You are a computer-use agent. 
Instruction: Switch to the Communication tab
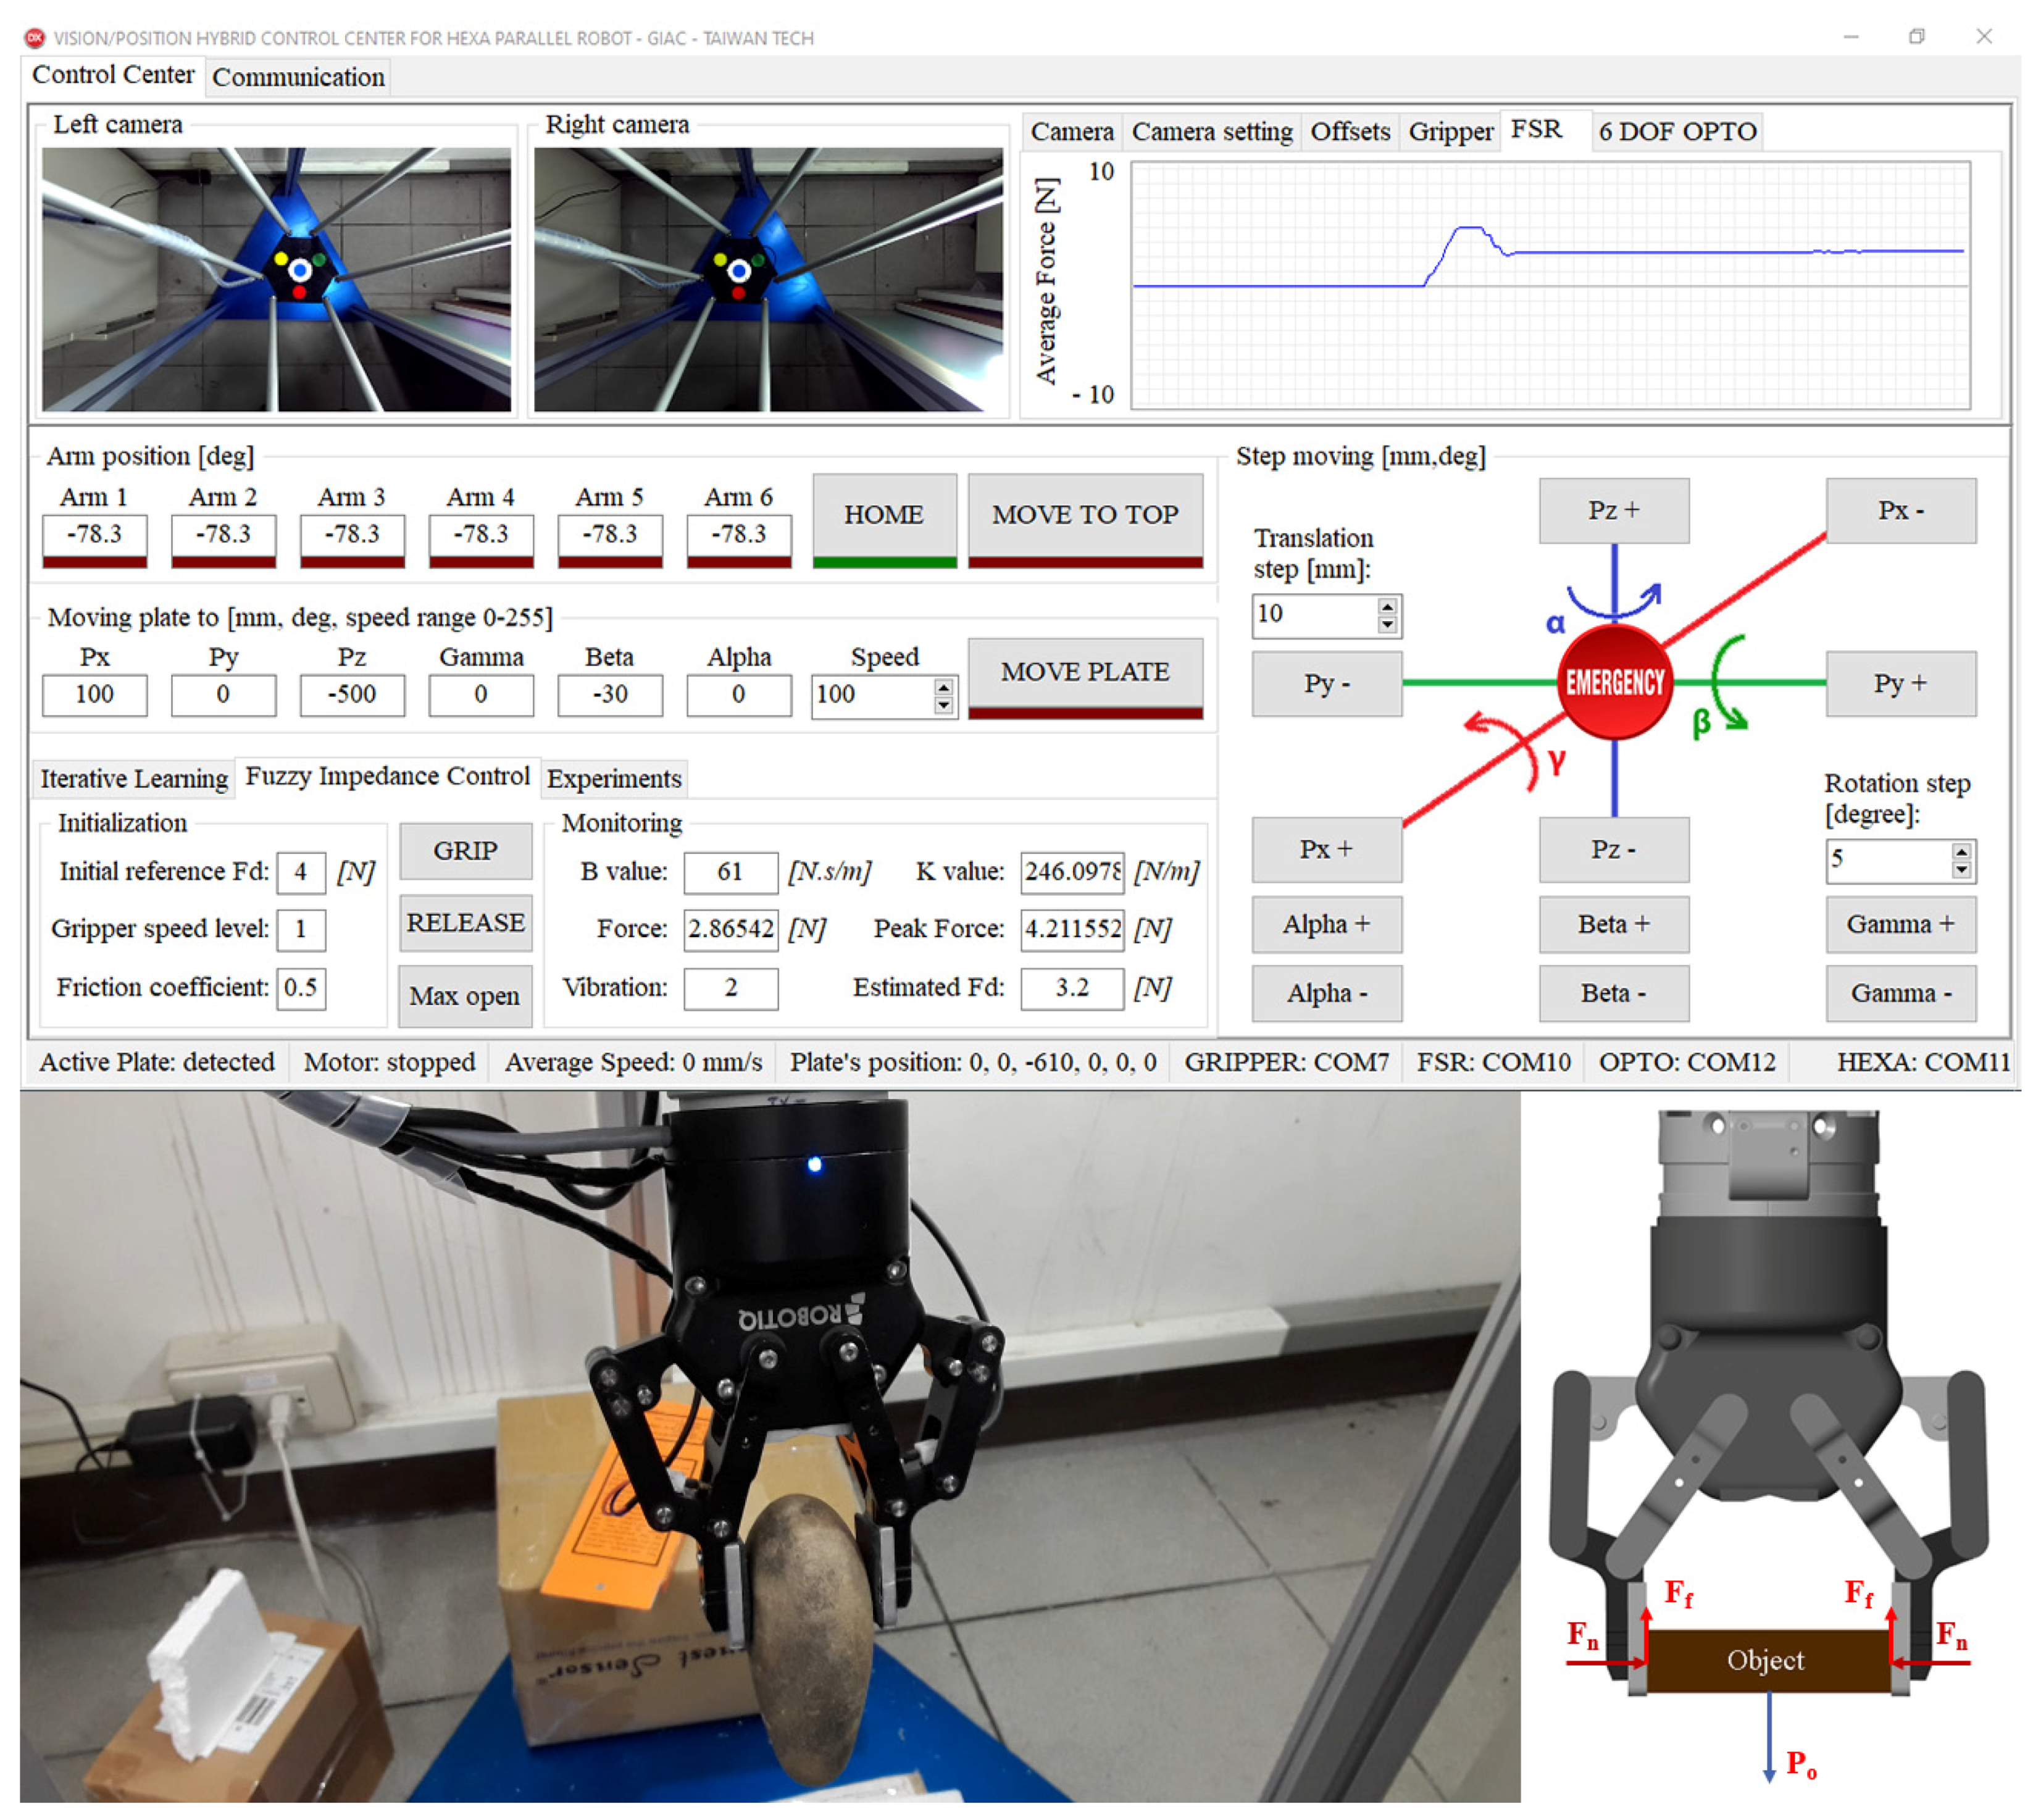[298, 77]
